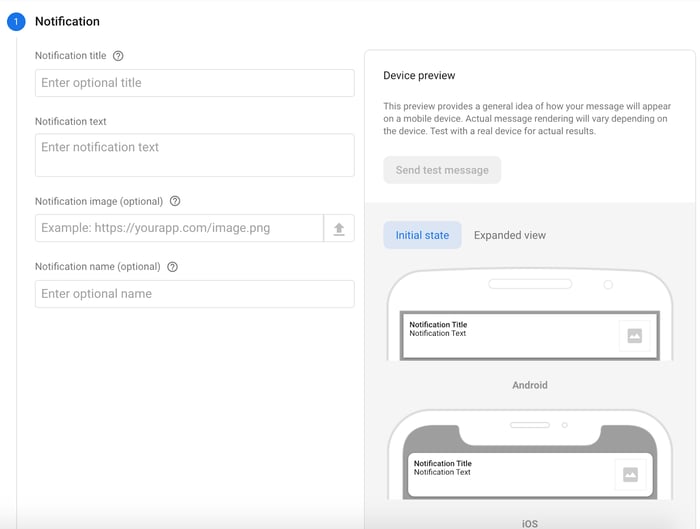700x529 pixels.
Task: Switch to the Expanded view tab
Action: tap(510, 235)
